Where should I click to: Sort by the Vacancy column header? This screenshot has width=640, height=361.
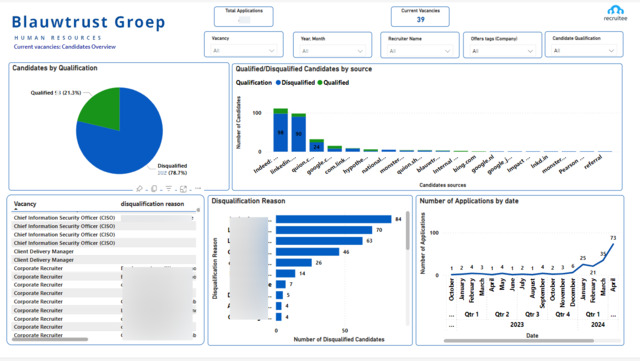point(25,204)
